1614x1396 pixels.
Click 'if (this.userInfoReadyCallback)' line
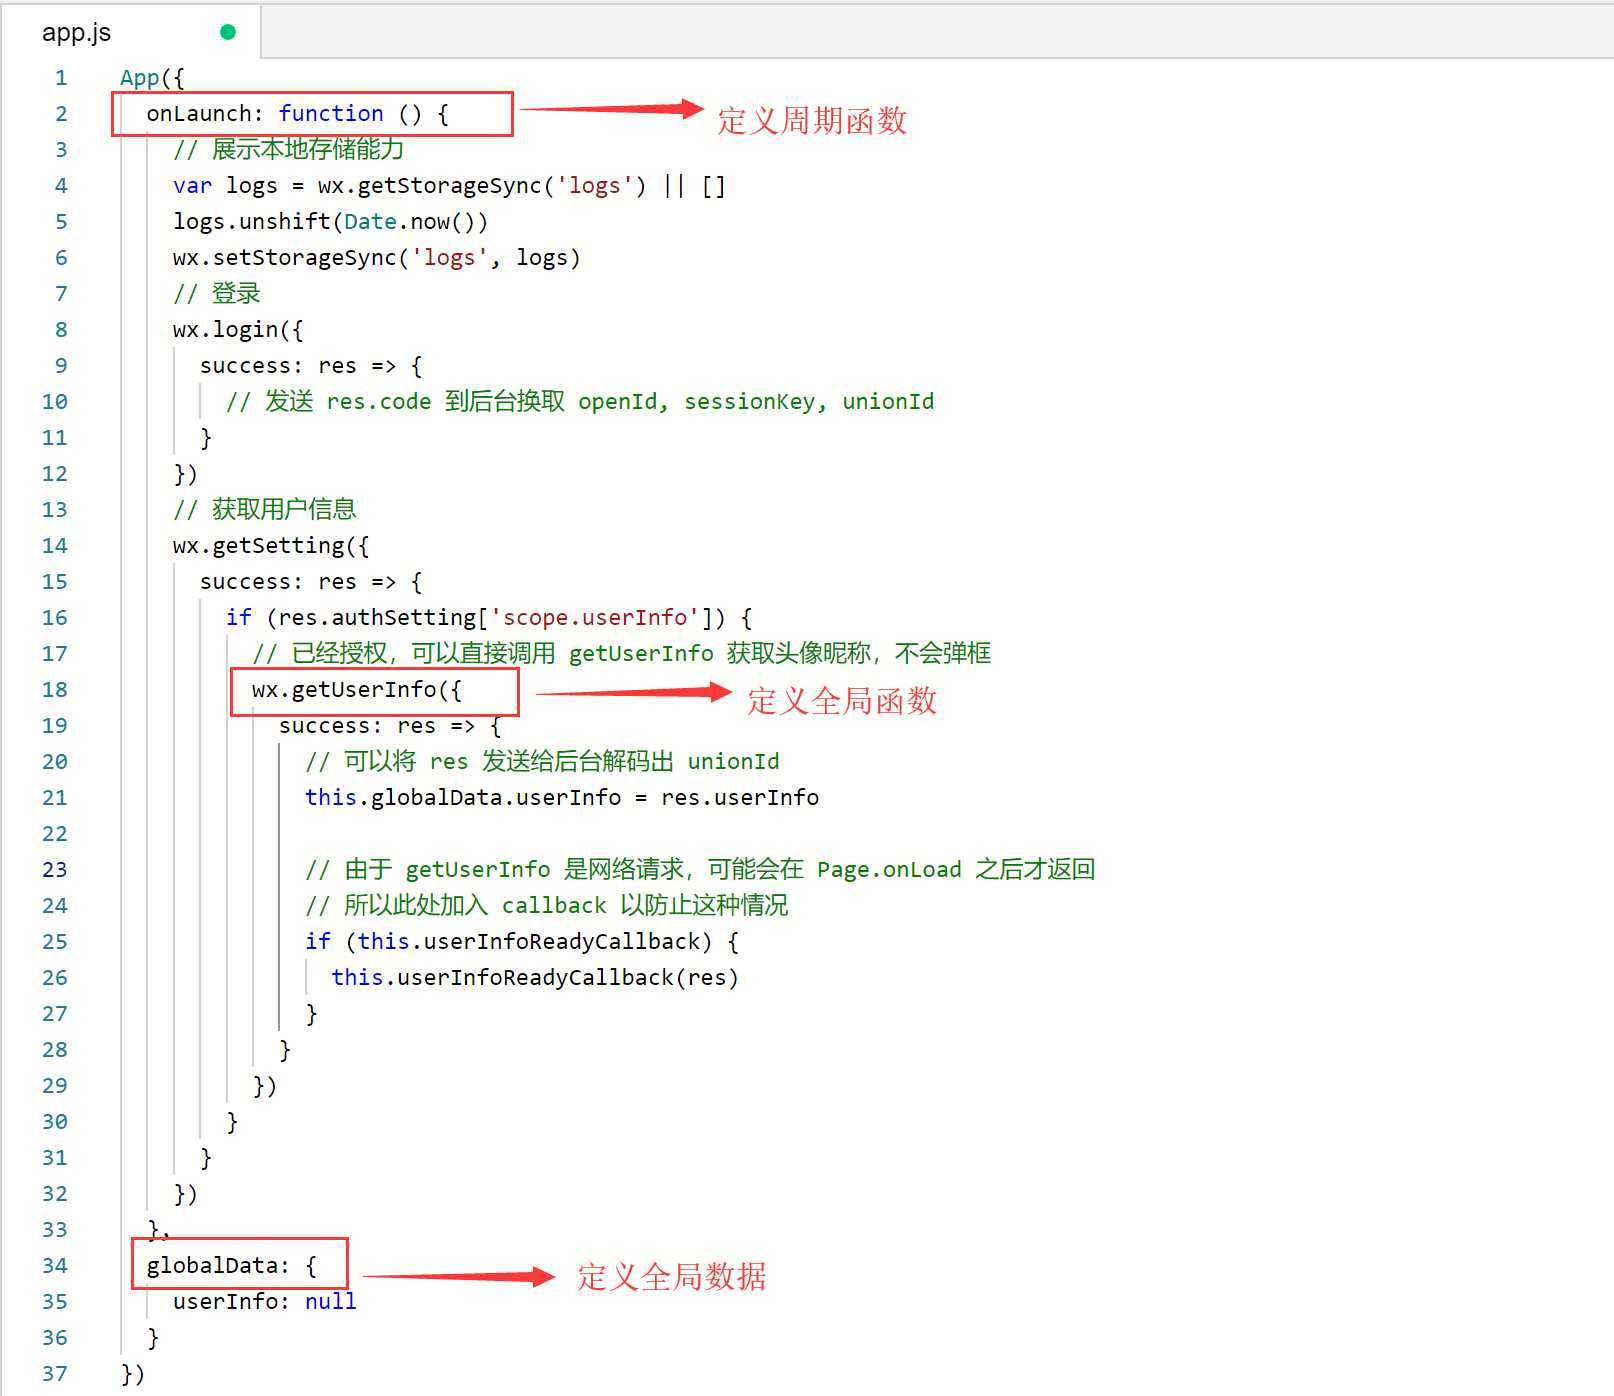[x=522, y=942]
